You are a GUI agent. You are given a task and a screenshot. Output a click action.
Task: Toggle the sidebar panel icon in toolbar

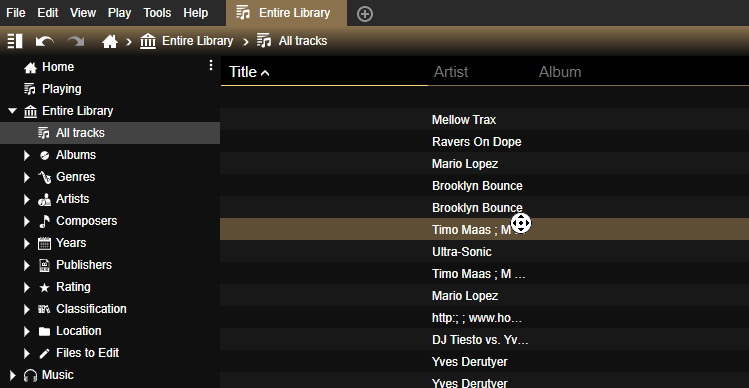pos(15,41)
